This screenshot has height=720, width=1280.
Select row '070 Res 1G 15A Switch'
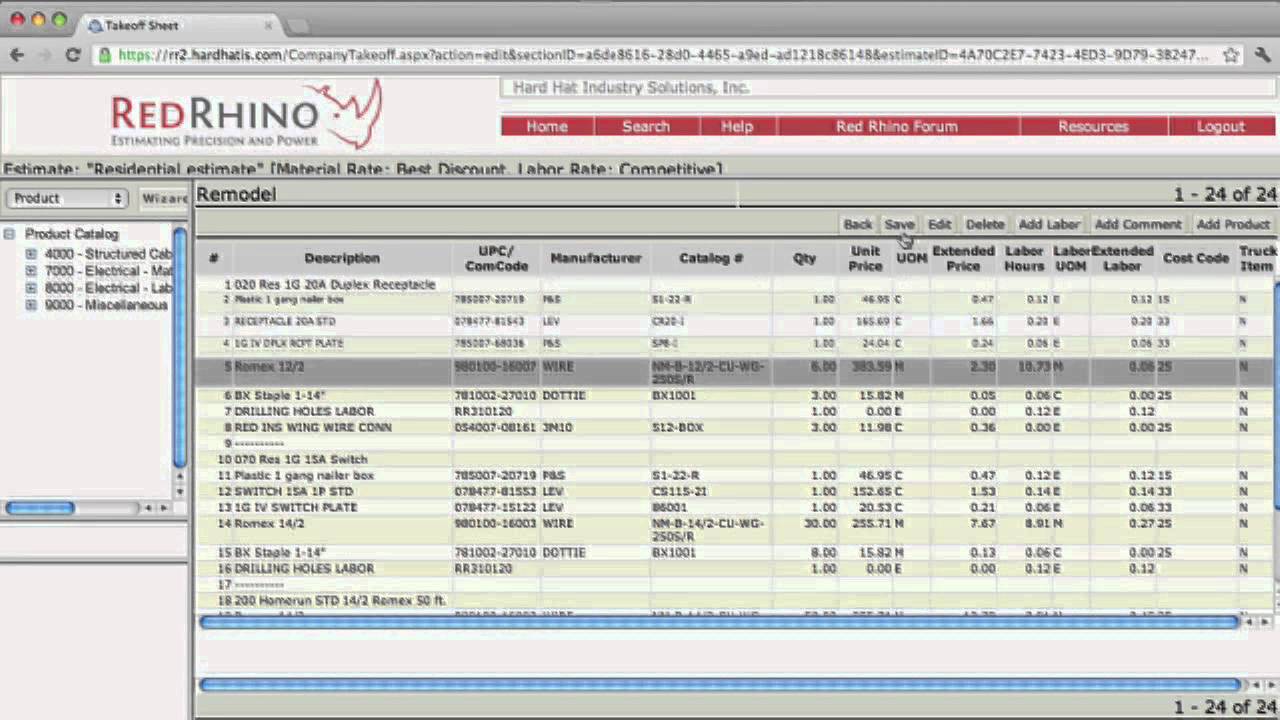(x=735, y=459)
